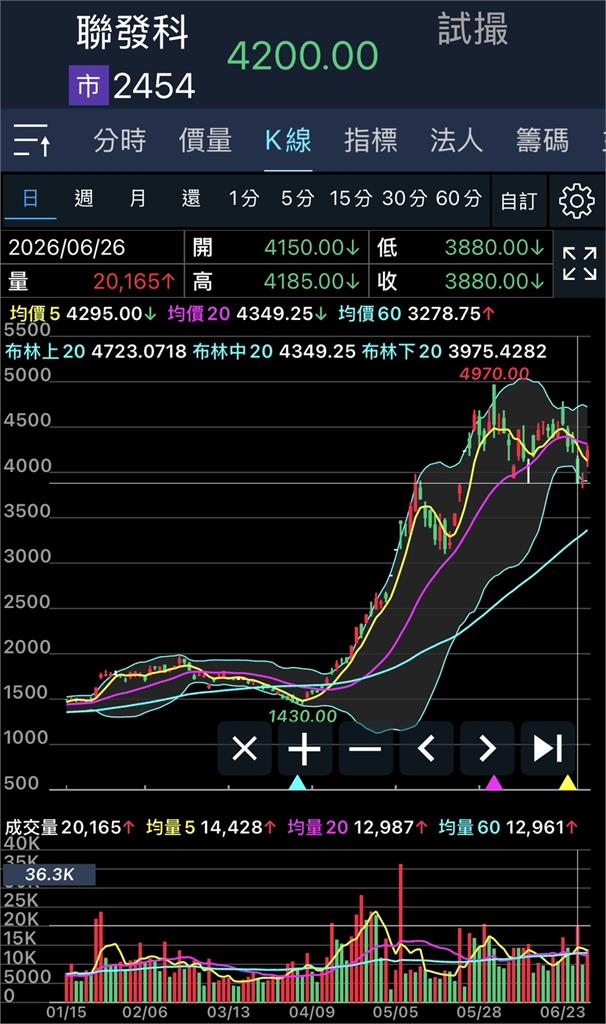Tap the purple 市 market badge
Screen dimensions: 606x1024
coord(89,86)
